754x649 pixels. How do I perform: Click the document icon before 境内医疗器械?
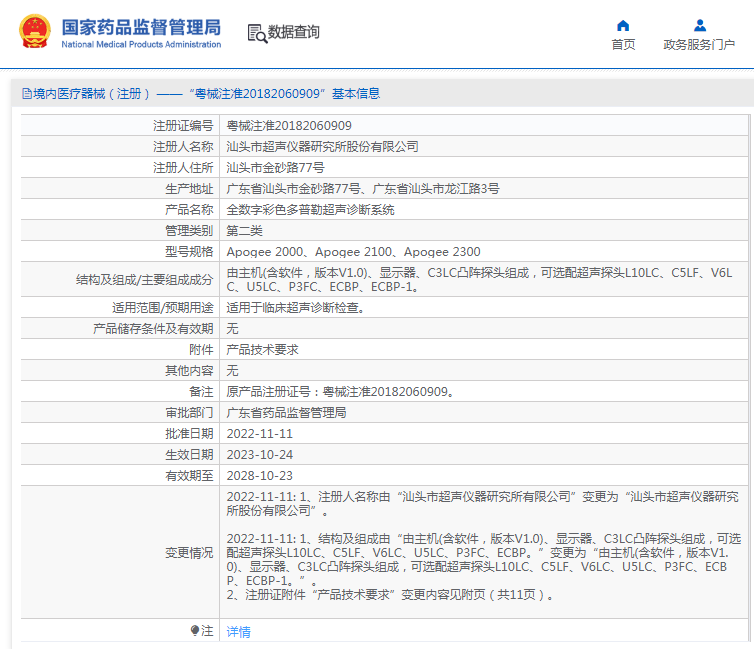tap(27, 94)
